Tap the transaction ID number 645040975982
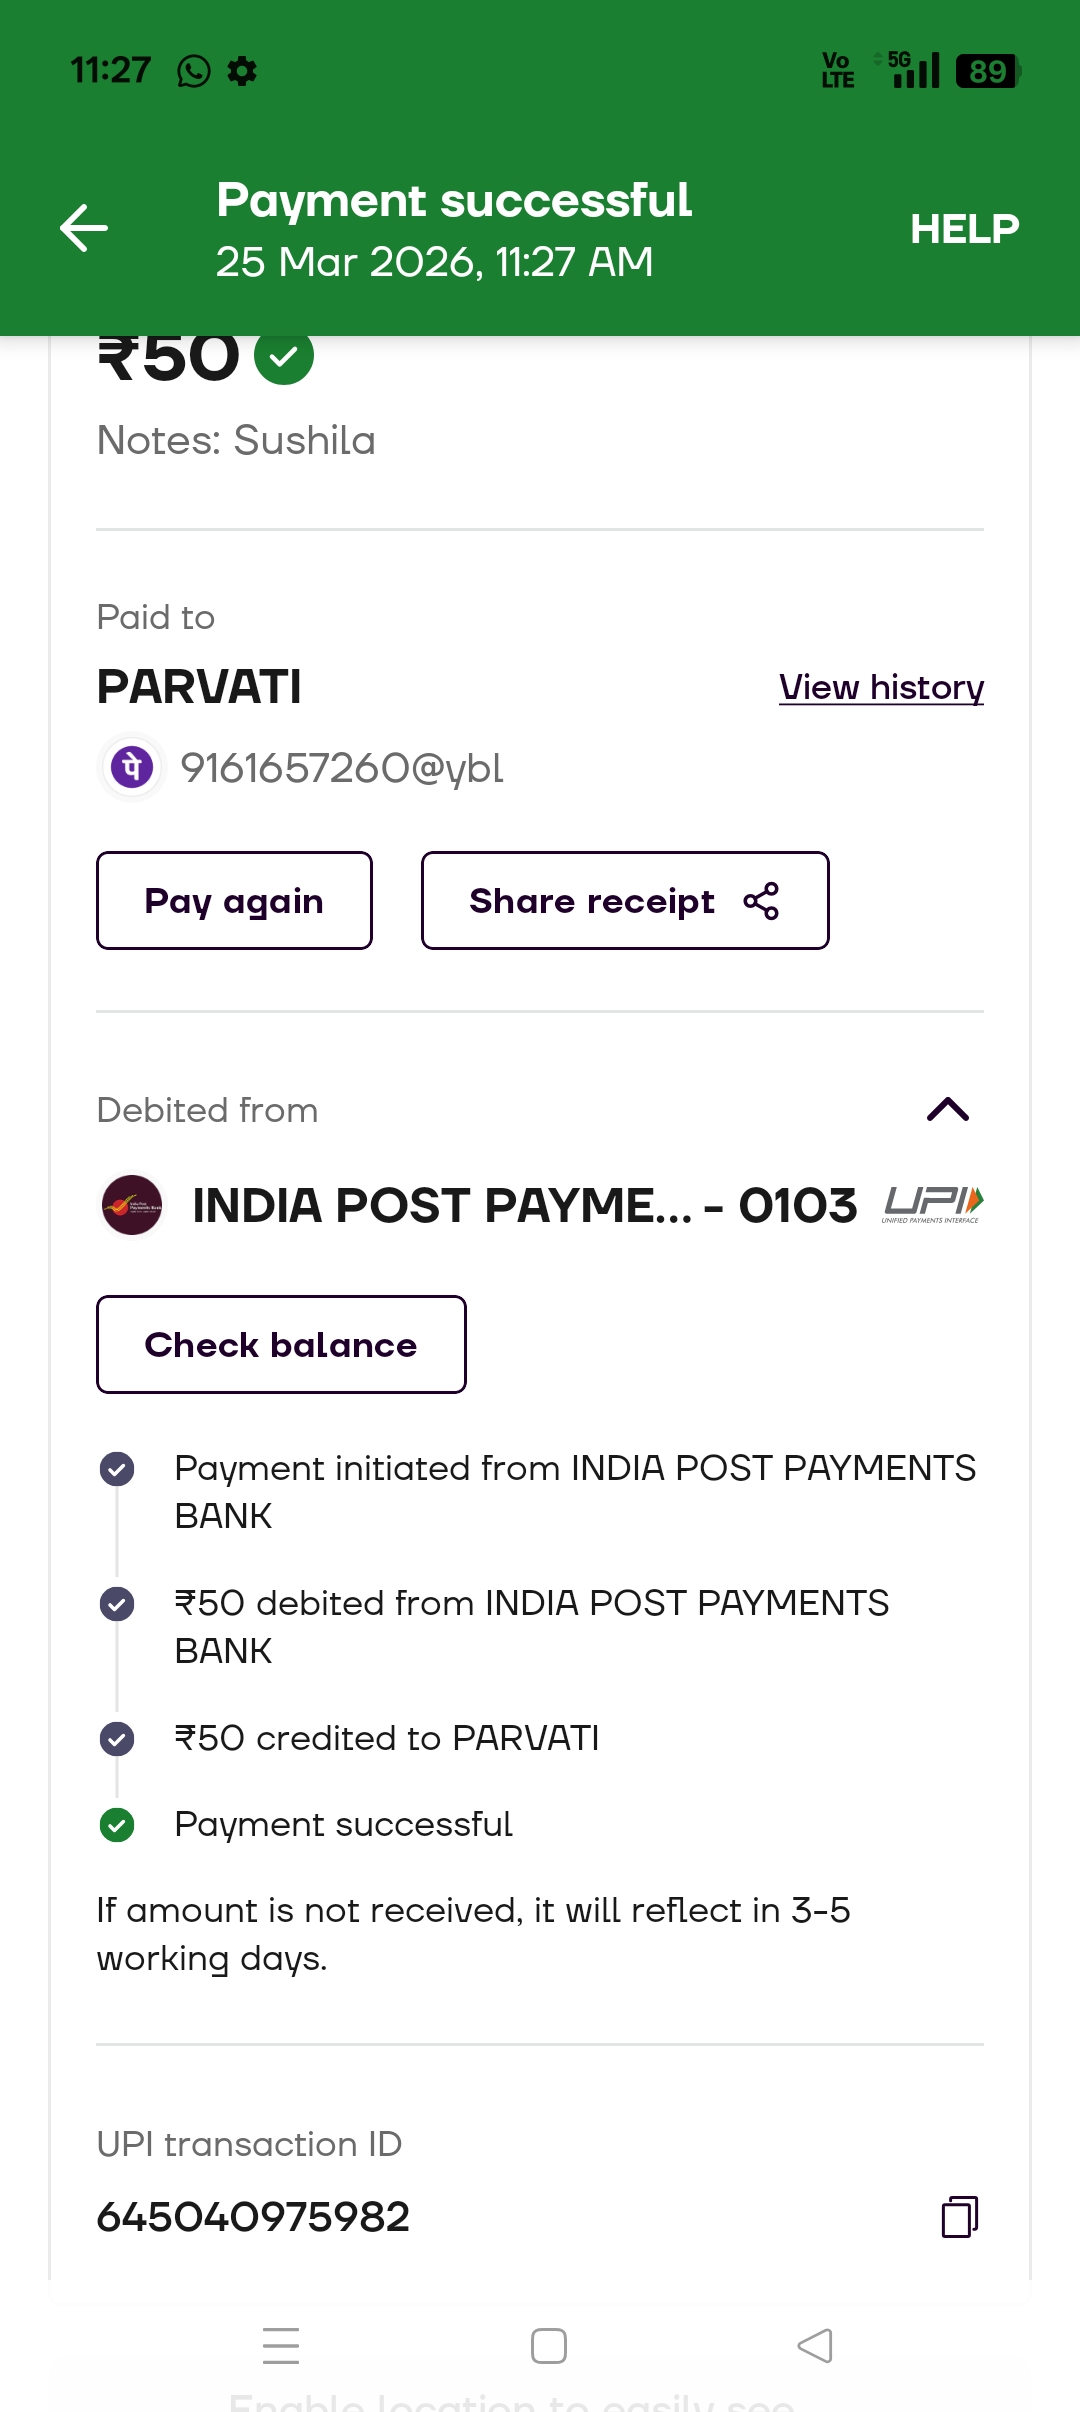Image resolution: width=1080 pixels, height=2412 pixels. tap(253, 2217)
